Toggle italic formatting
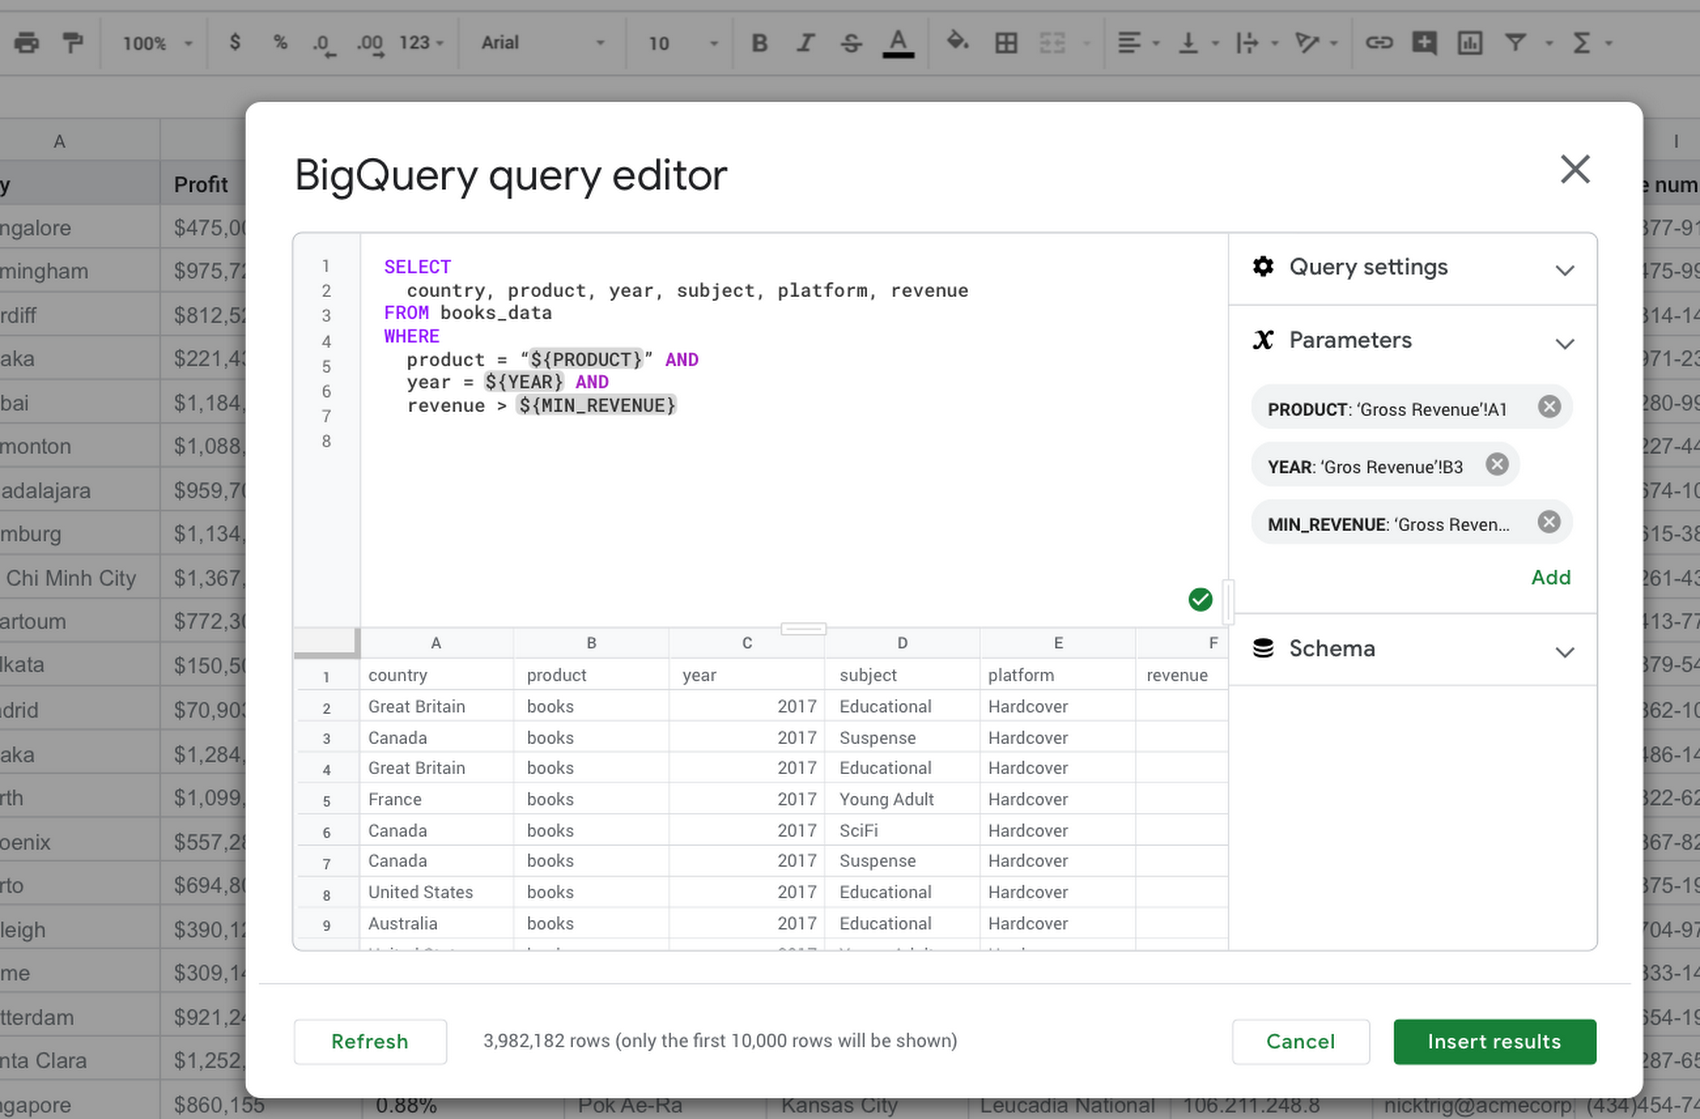This screenshot has width=1700, height=1119. [x=805, y=43]
